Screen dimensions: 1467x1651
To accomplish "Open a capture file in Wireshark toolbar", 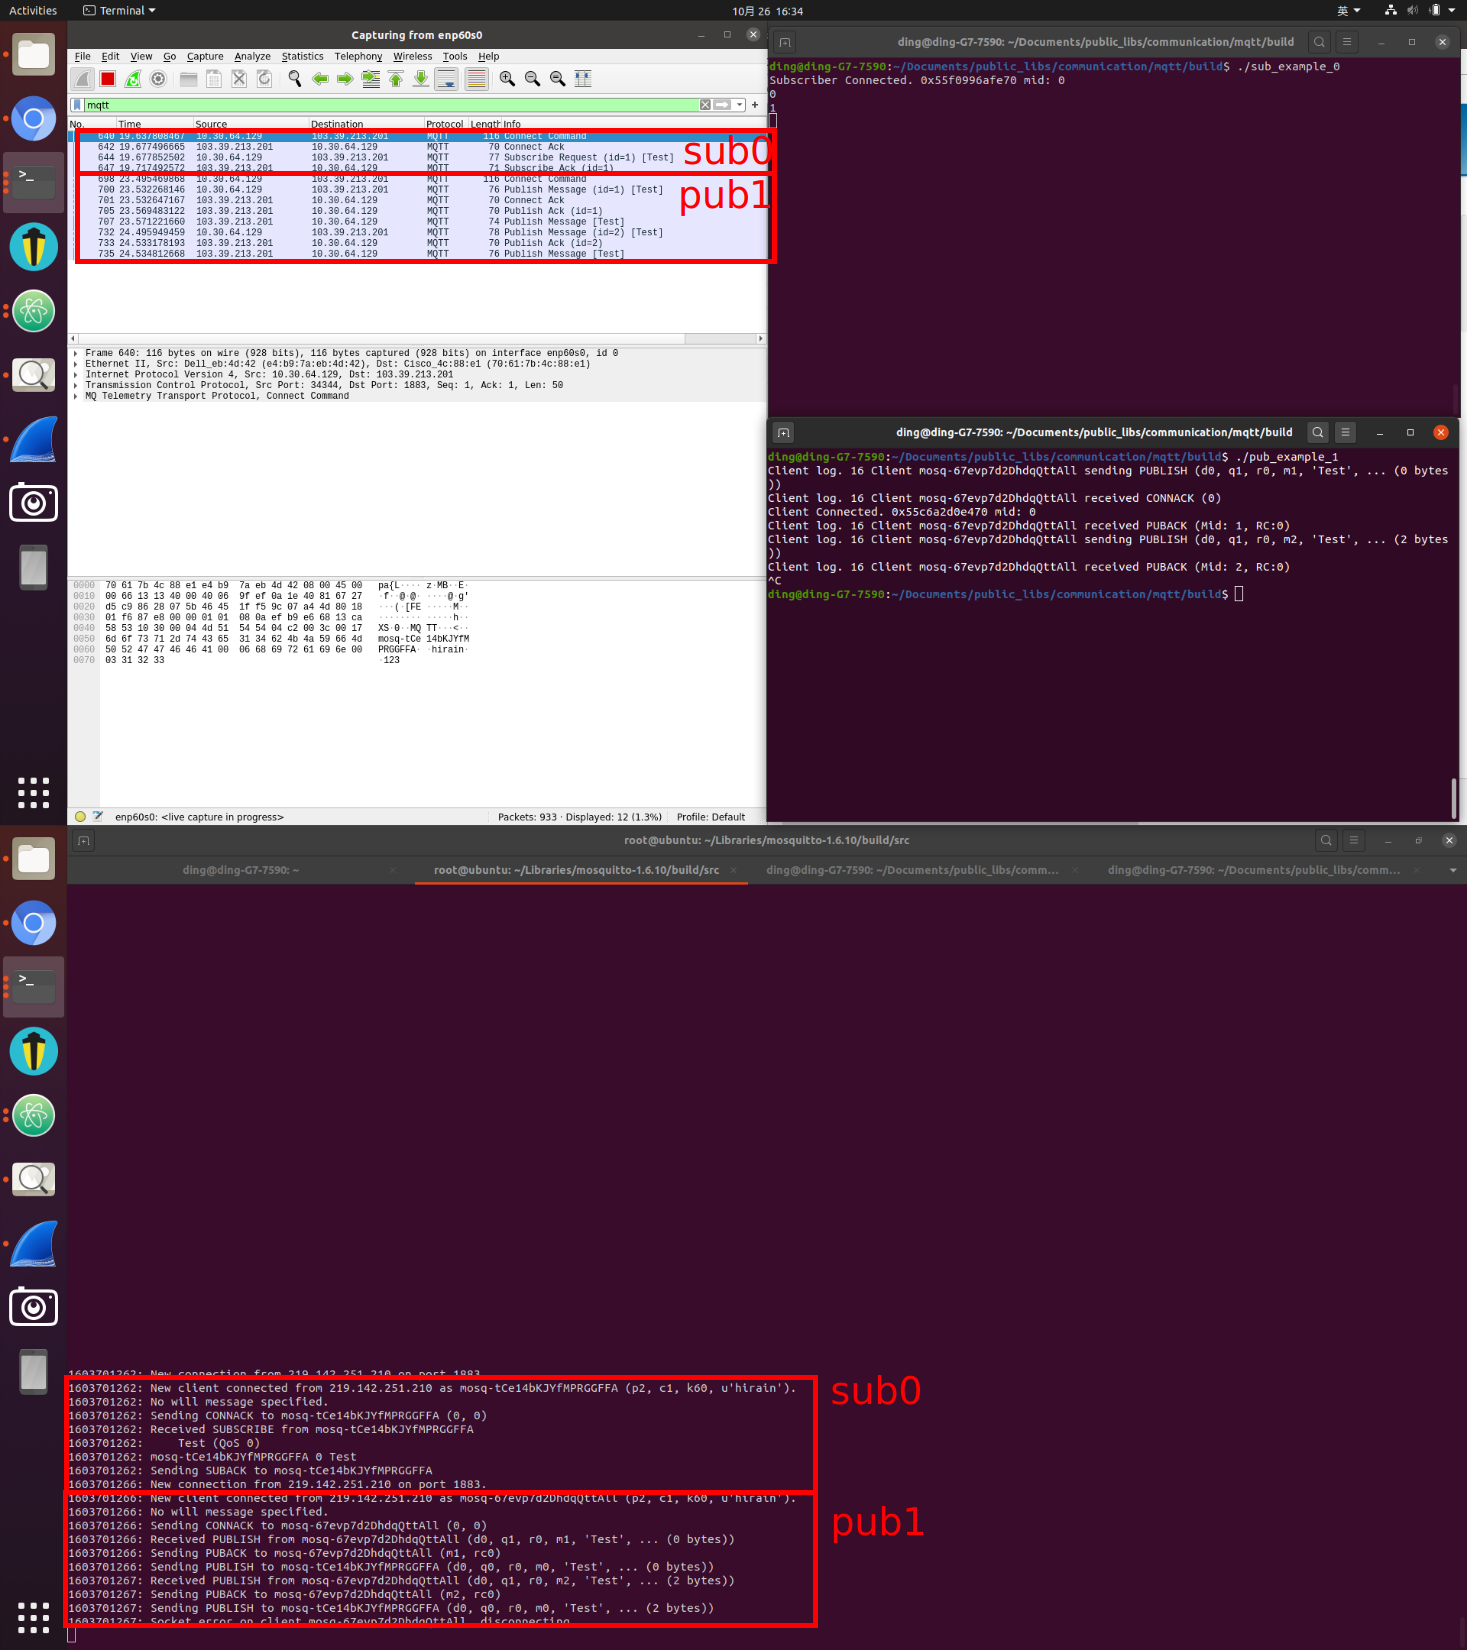I will [188, 79].
